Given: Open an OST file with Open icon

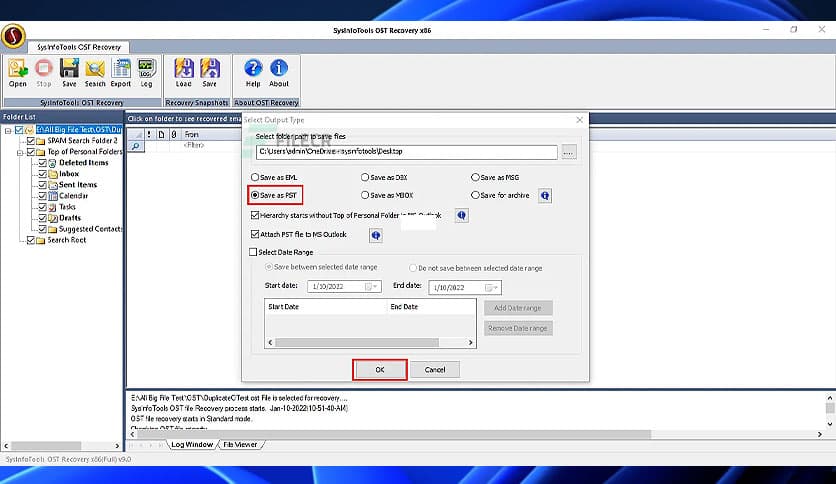Looking at the screenshot, I should click(x=18, y=72).
